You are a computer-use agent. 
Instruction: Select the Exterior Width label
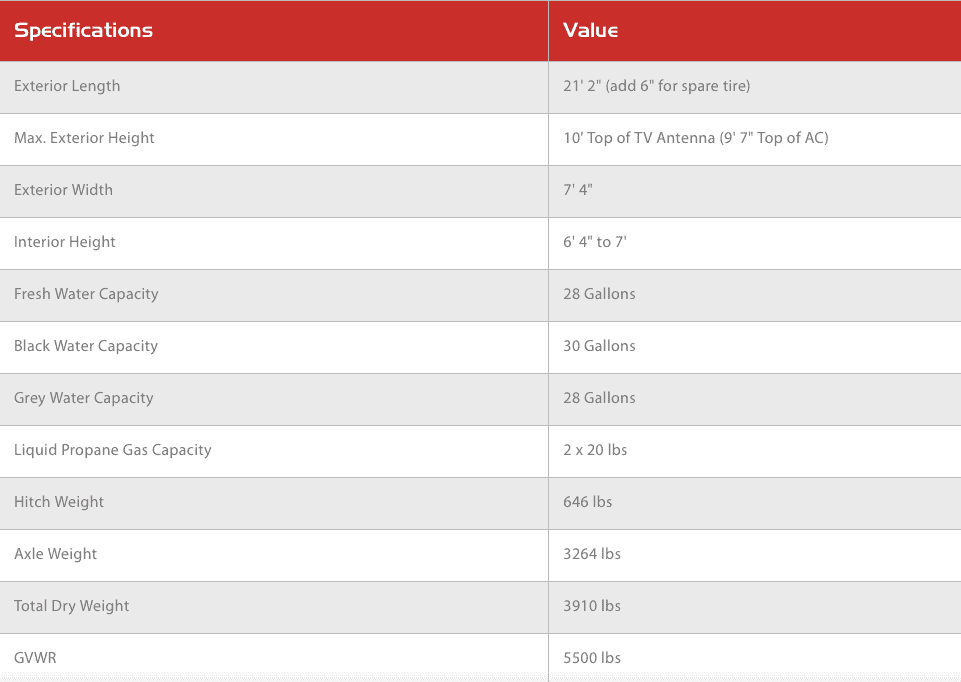pyautogui.click(x=63, y=190)
